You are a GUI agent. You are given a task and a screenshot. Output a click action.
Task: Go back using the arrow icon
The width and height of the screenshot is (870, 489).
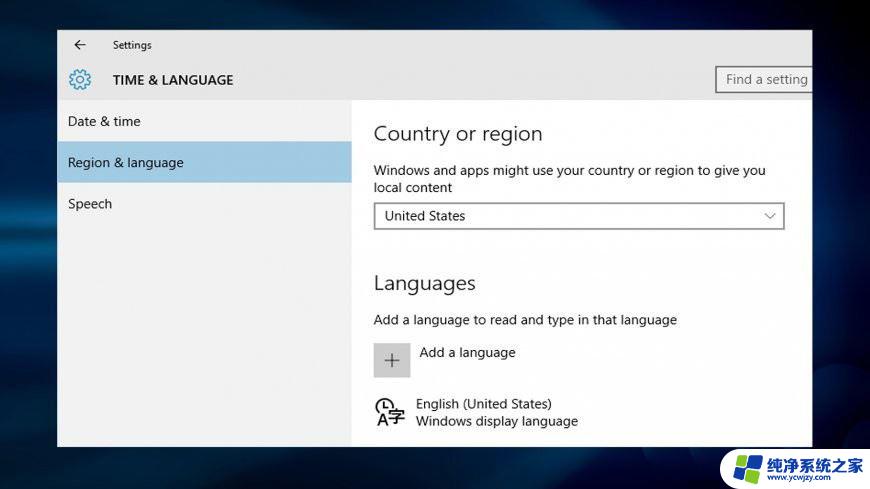pos(80,45)
